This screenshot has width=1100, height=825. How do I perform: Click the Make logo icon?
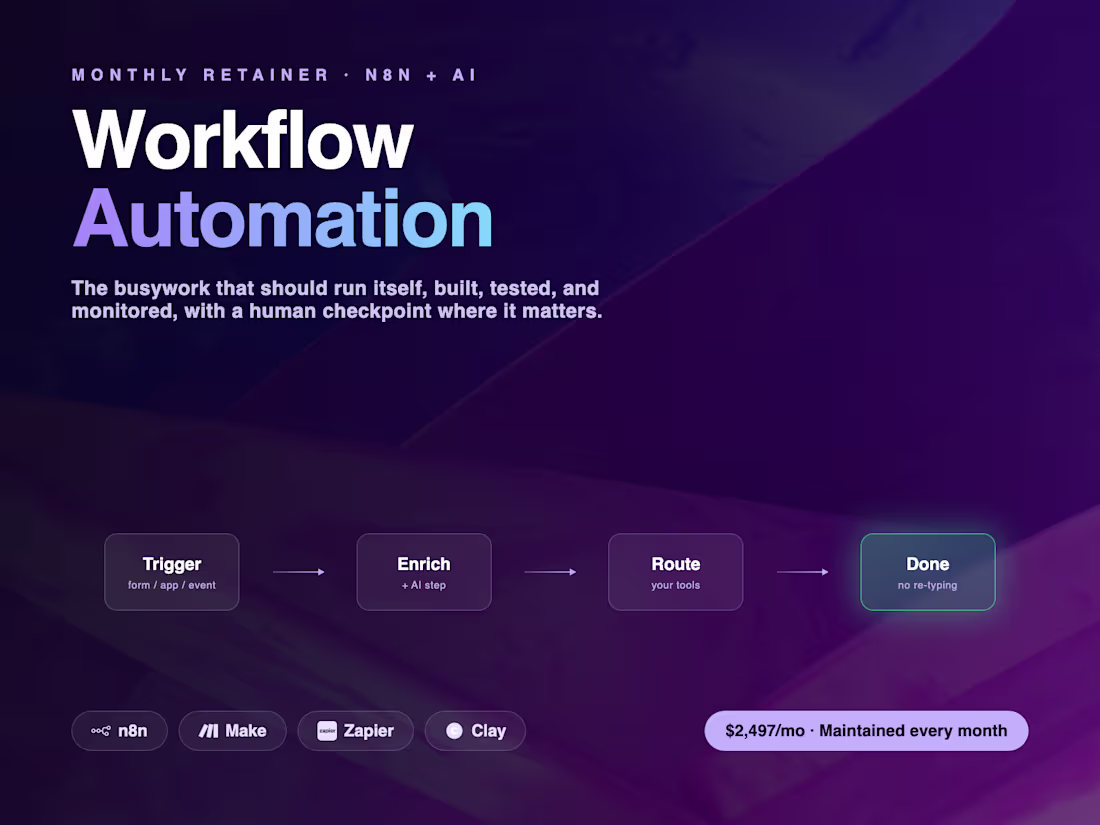(x=208, y=731)
